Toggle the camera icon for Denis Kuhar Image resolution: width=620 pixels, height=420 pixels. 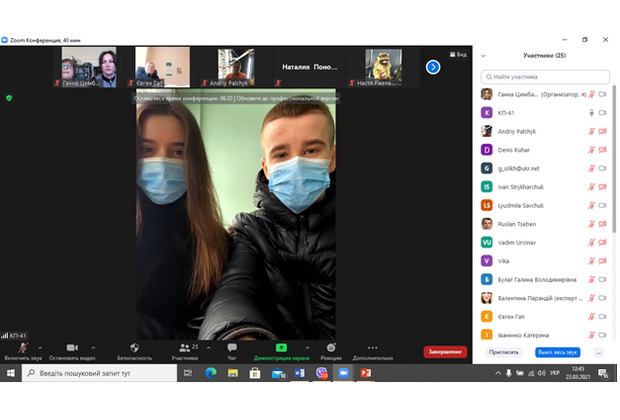(x=603, y=149)
